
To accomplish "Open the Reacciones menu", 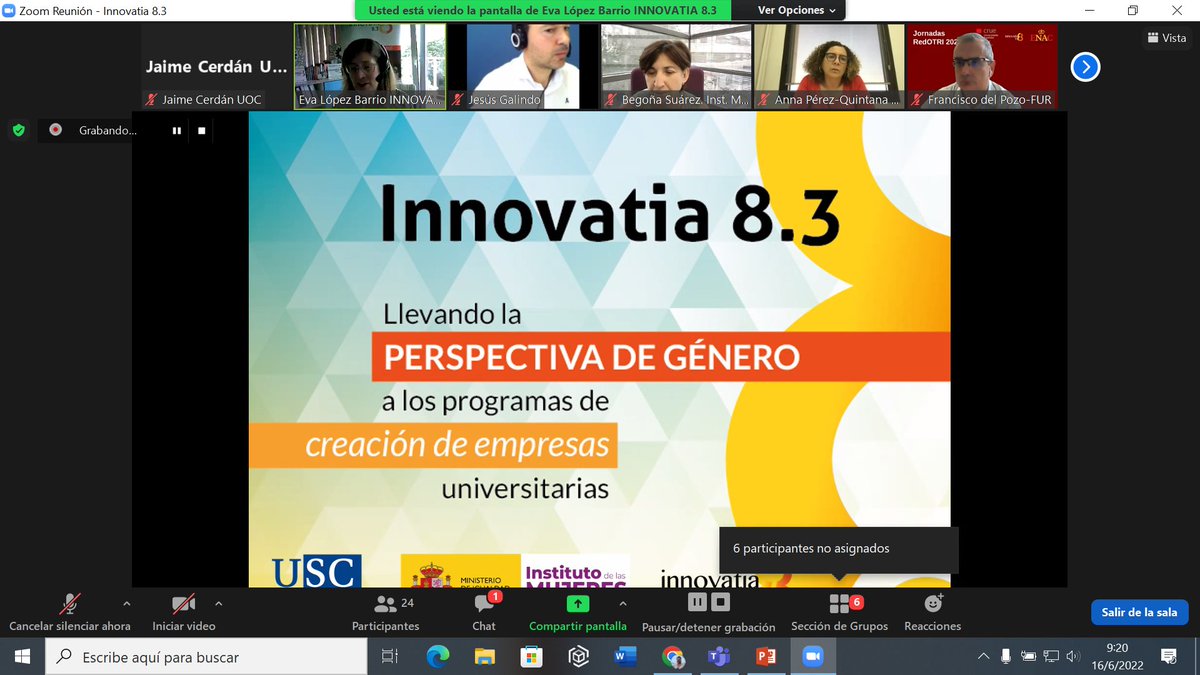I will tap(932, 612).
